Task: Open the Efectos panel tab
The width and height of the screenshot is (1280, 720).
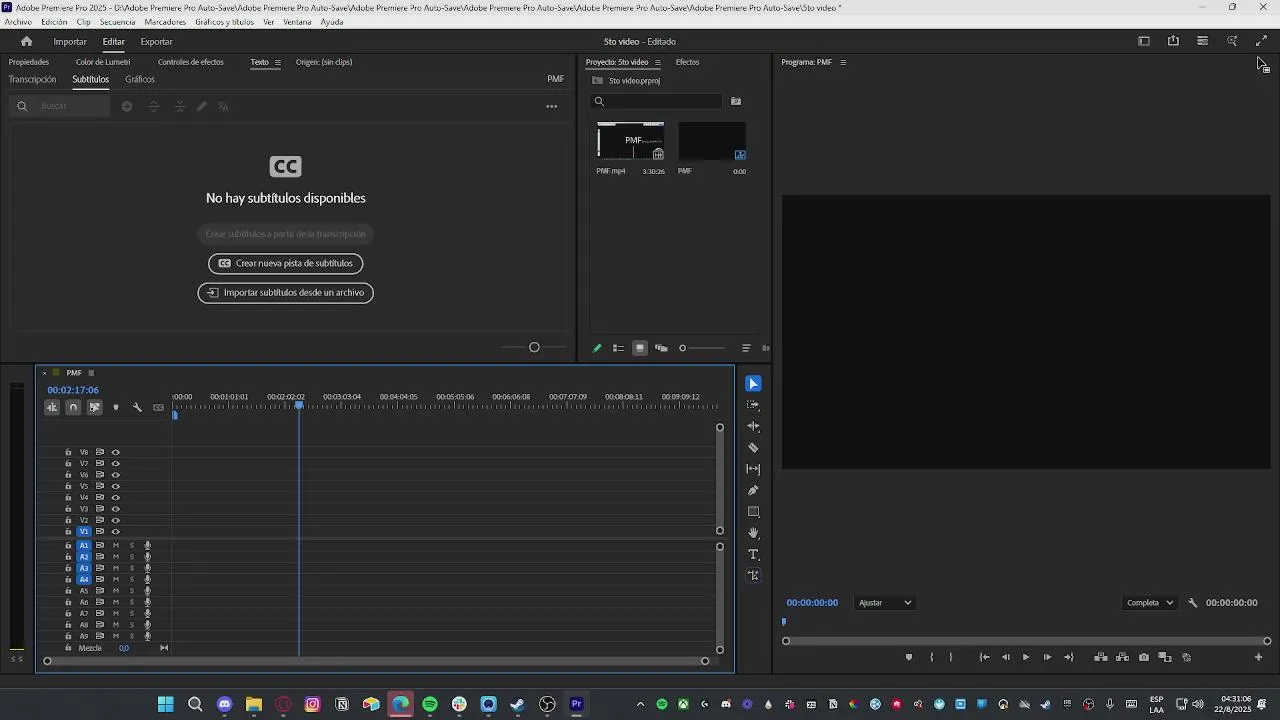Action: (687, 62)
